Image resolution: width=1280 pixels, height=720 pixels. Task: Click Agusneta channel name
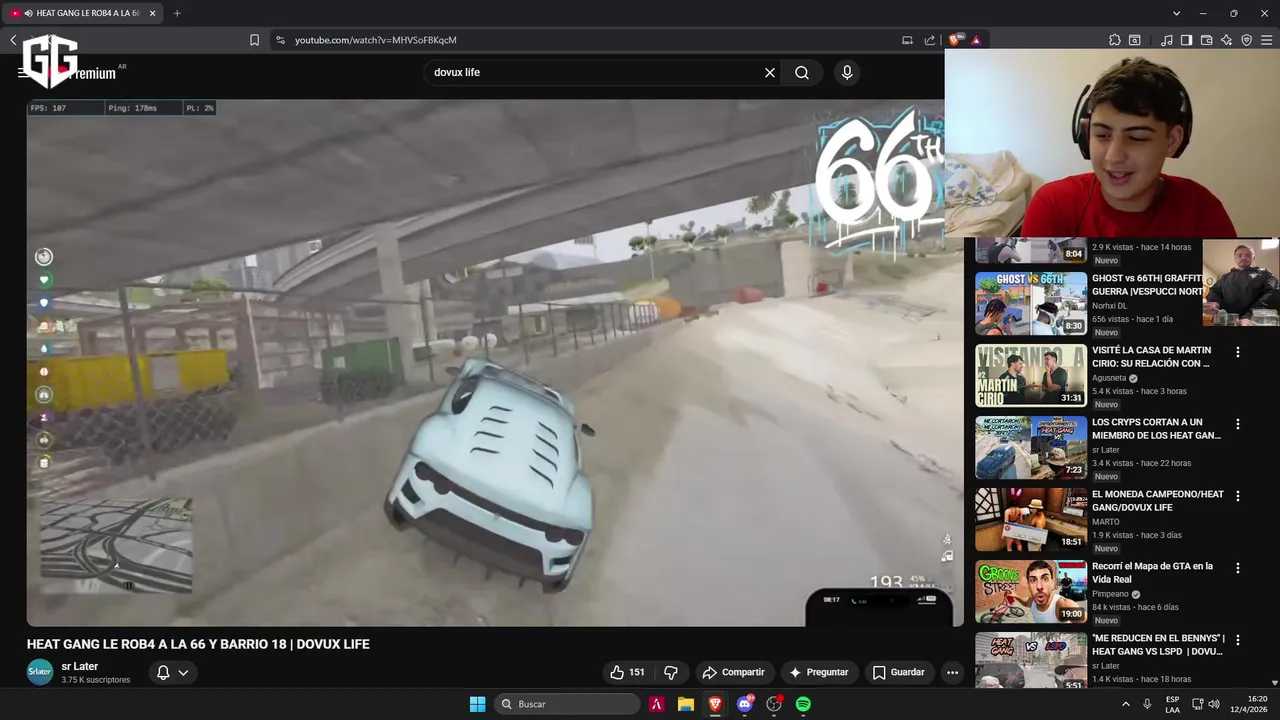tap(1109, 379)
